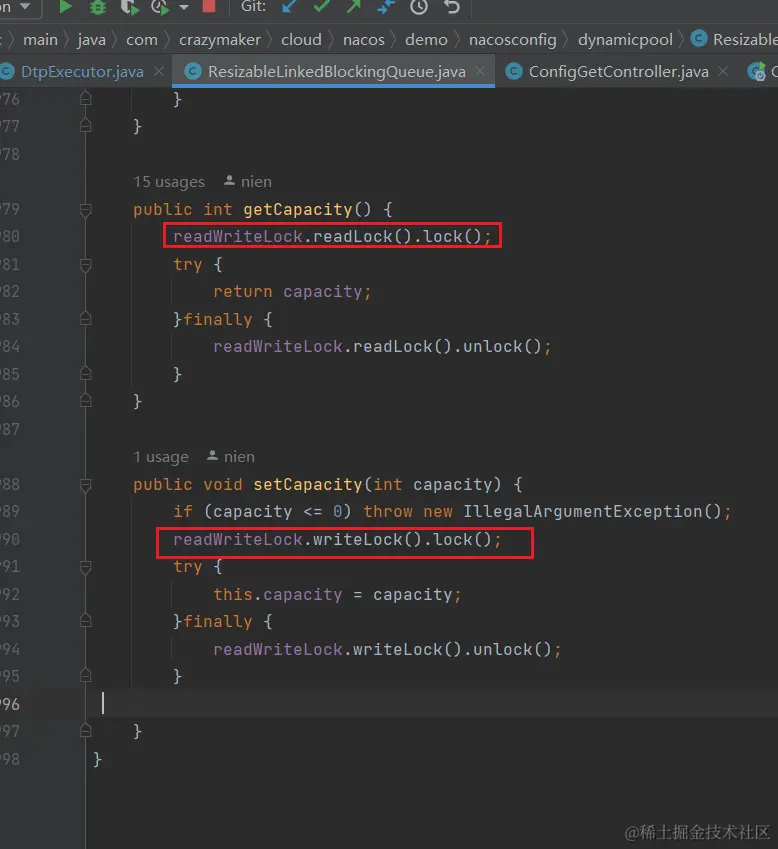This screenshot has width=778, height=849.
Task: Click the class icon on ResizableLinkedBlockingQueue tab
Action: (193, 71)
